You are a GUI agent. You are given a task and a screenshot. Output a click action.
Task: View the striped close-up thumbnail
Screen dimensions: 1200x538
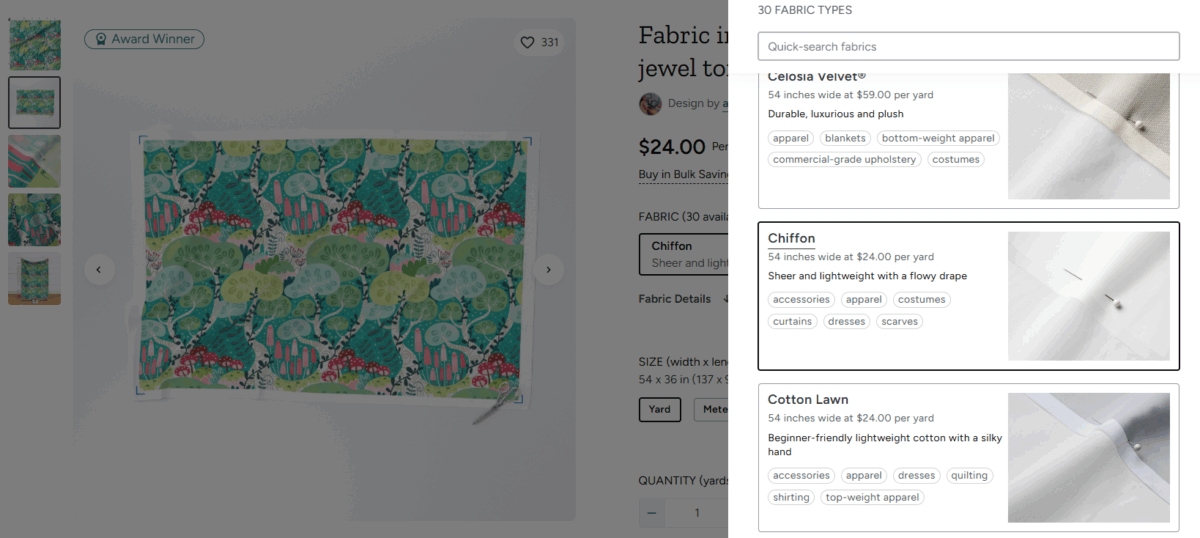click(x=35, y=161)
